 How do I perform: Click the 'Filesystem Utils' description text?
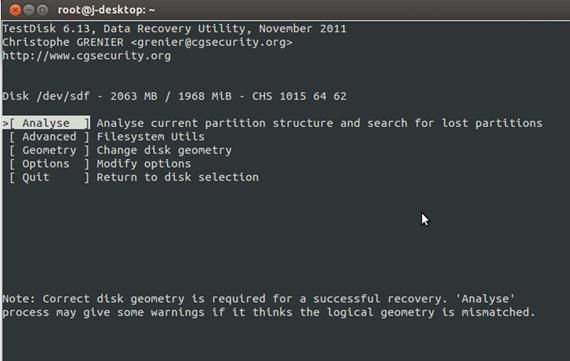pos(150,137)
